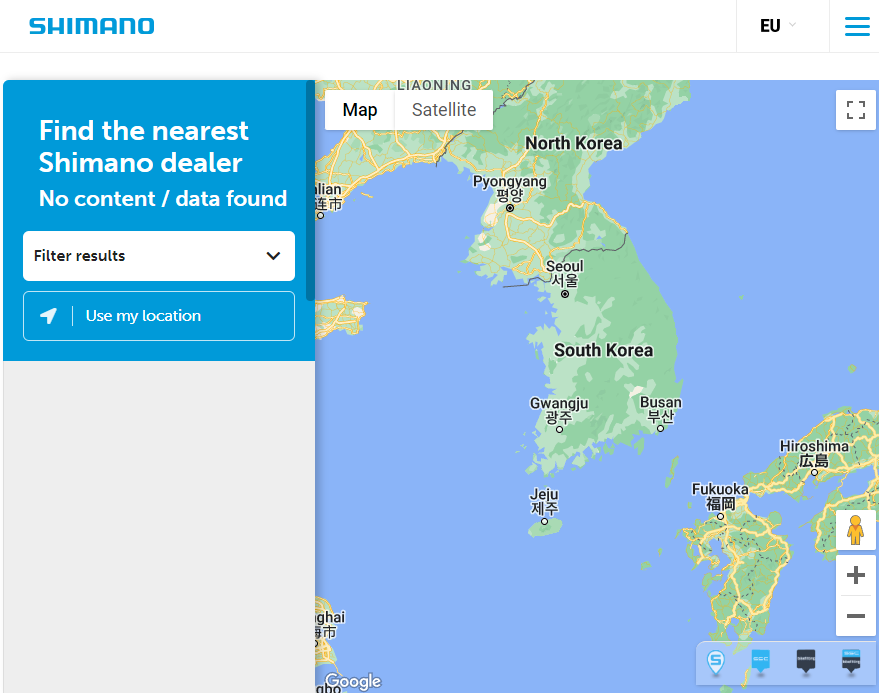Image resolution: width=879 pixels, height=693 pixels.
Task: Open the hamburger menu
Action: click(857, 26)
